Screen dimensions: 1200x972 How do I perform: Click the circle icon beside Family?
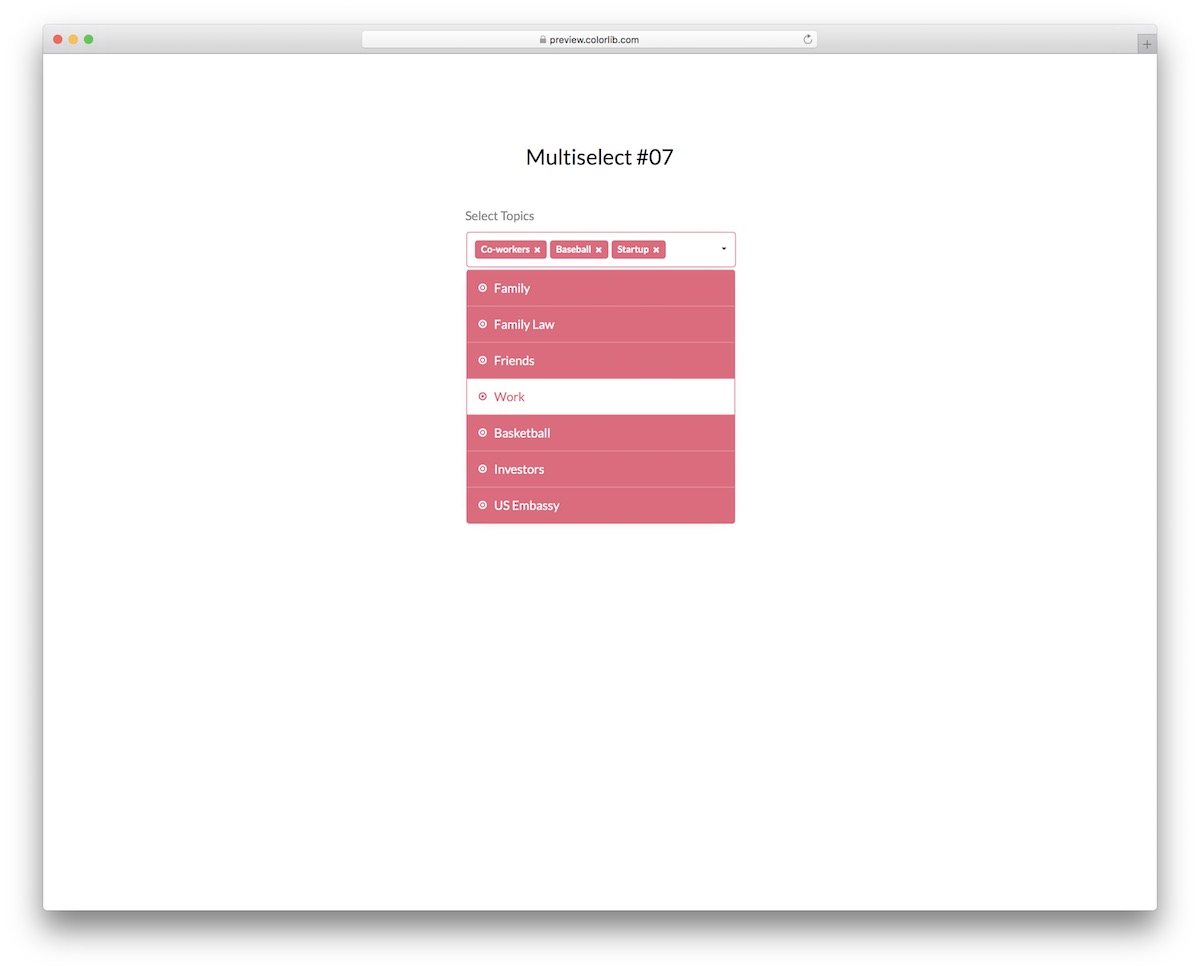(482, 288)
